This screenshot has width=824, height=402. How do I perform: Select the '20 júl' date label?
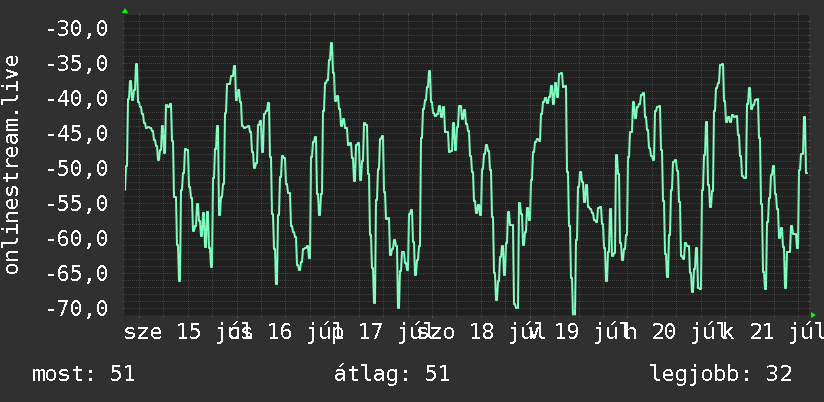coord(682,333)
